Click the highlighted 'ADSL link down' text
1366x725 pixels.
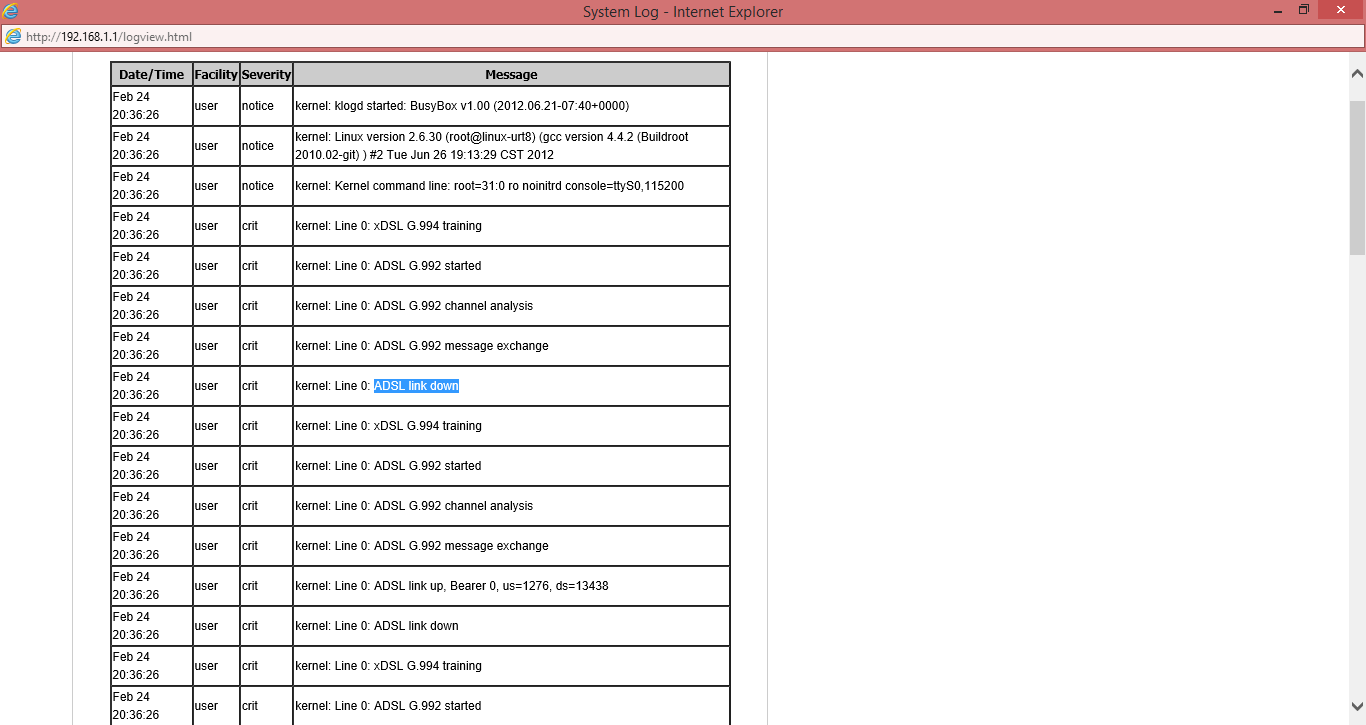416,386
